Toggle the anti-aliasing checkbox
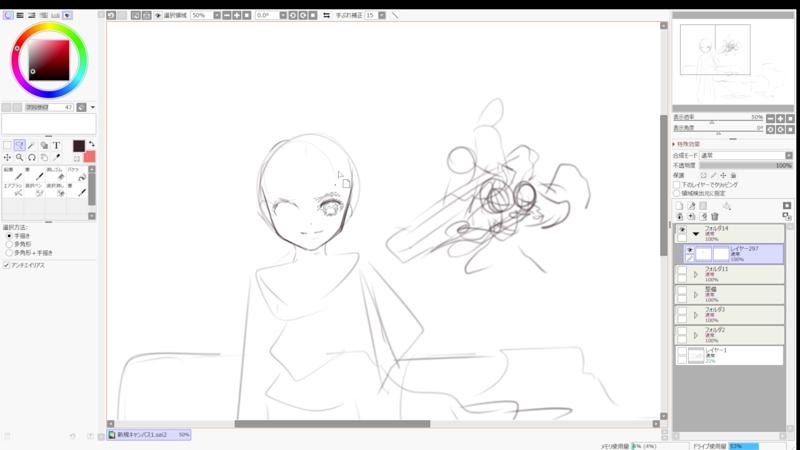800x450 pixels. coord(7,265)
